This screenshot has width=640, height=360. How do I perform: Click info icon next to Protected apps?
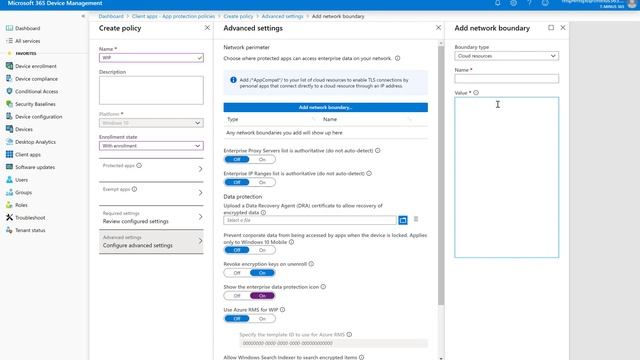pos(139,165)
